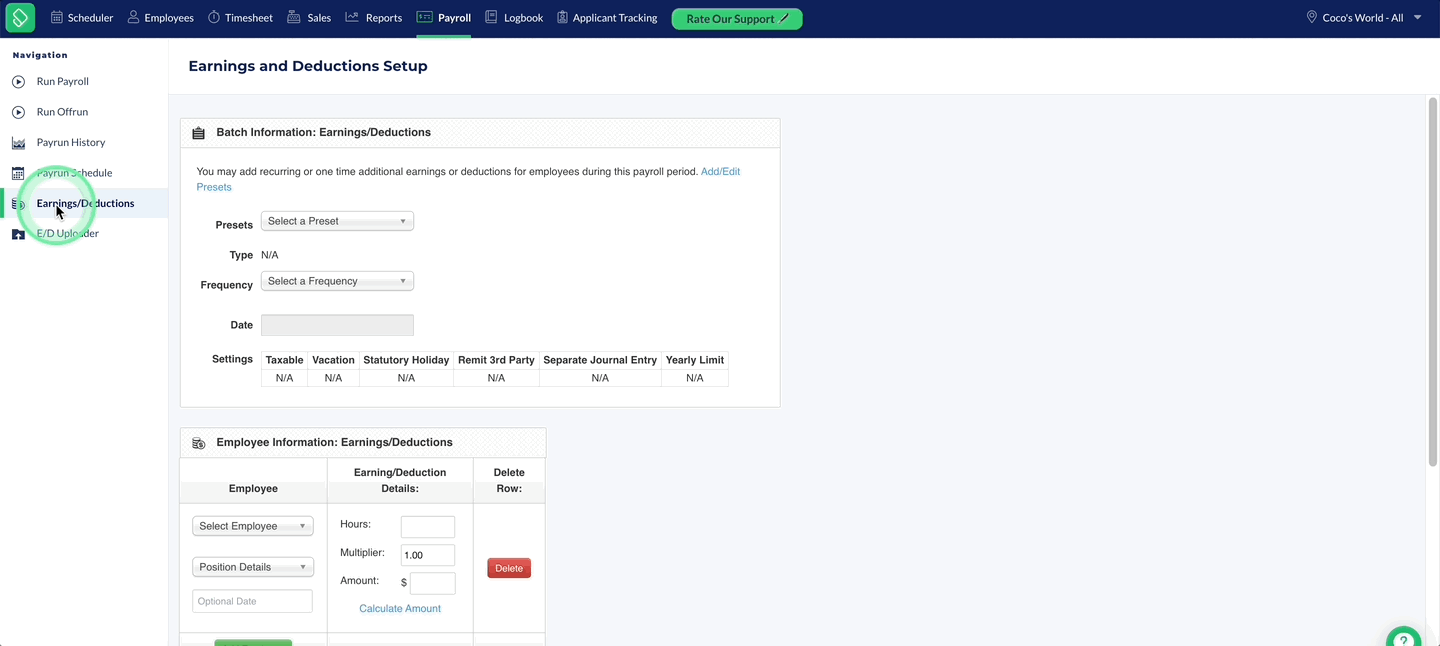Click the Logbook icon
The width and height of the screenshot is (1440, 646).
[491, 18]
